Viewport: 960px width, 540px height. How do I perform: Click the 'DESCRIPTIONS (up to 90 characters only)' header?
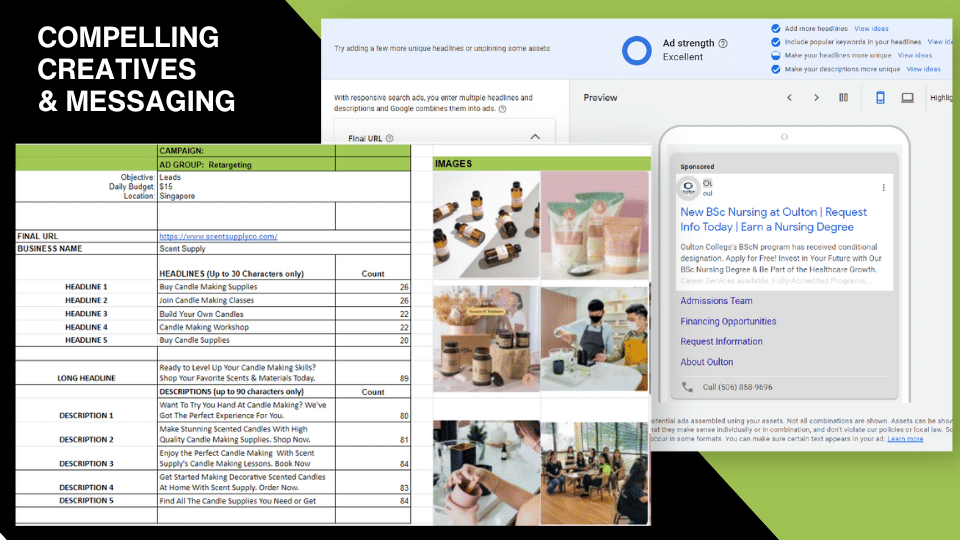(x=231, y=392)
